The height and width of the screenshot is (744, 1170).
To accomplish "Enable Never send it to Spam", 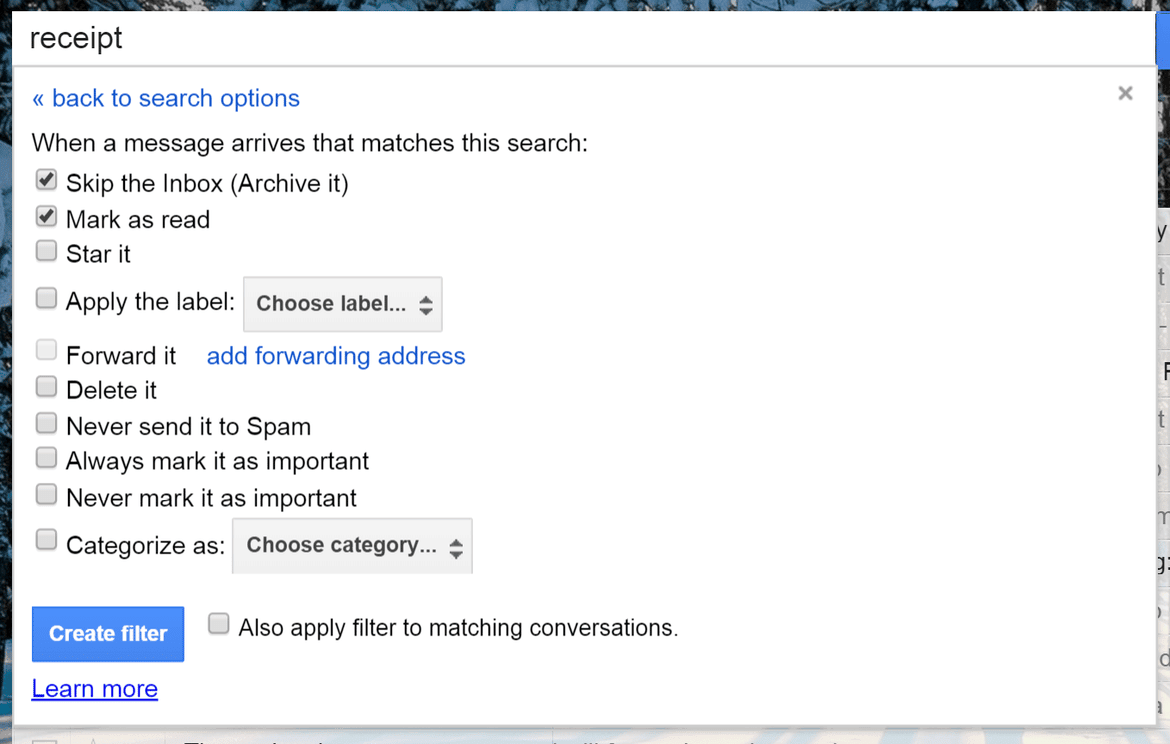I will (x=46, y=422).
